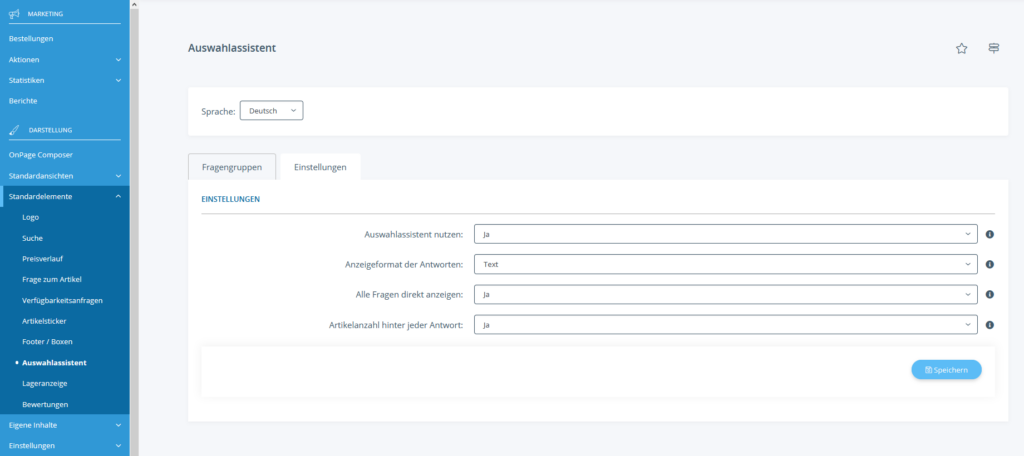Click info icon for Artikelanzahl hinter jeder Antwort
1024x456 pixels.
[x=989, y=325]
